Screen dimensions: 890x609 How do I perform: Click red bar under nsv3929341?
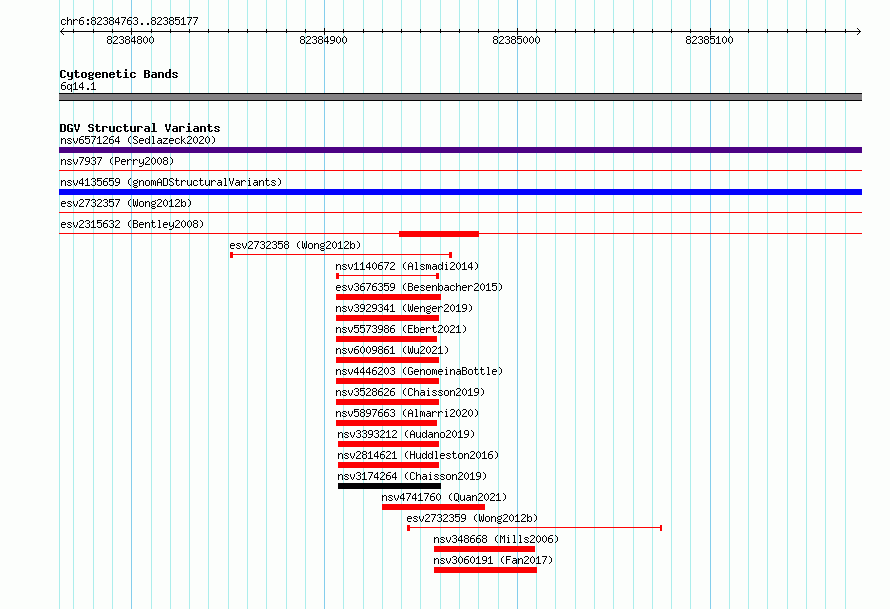(x=388, y=318)
